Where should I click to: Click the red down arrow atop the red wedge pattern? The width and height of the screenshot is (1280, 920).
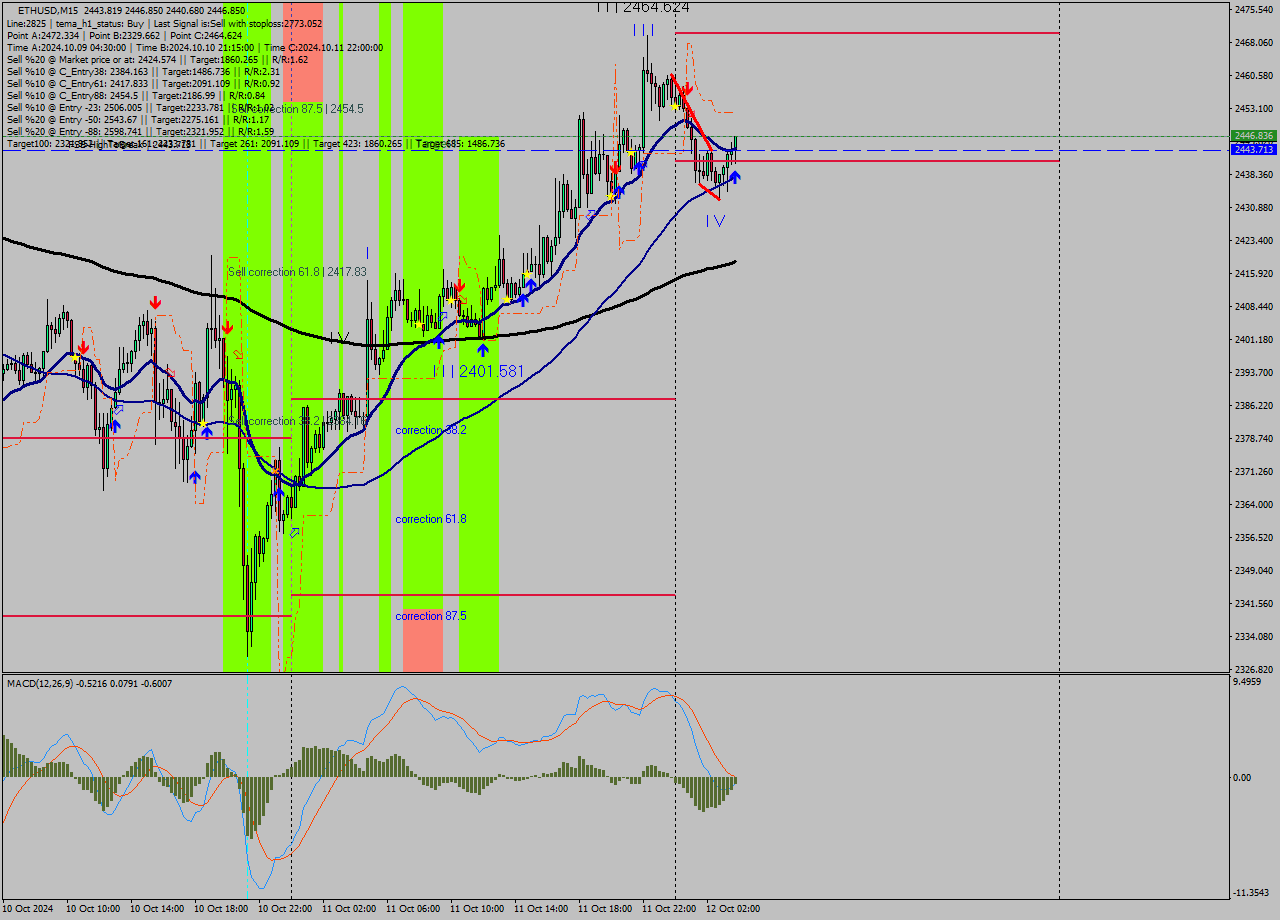[688, 89]
